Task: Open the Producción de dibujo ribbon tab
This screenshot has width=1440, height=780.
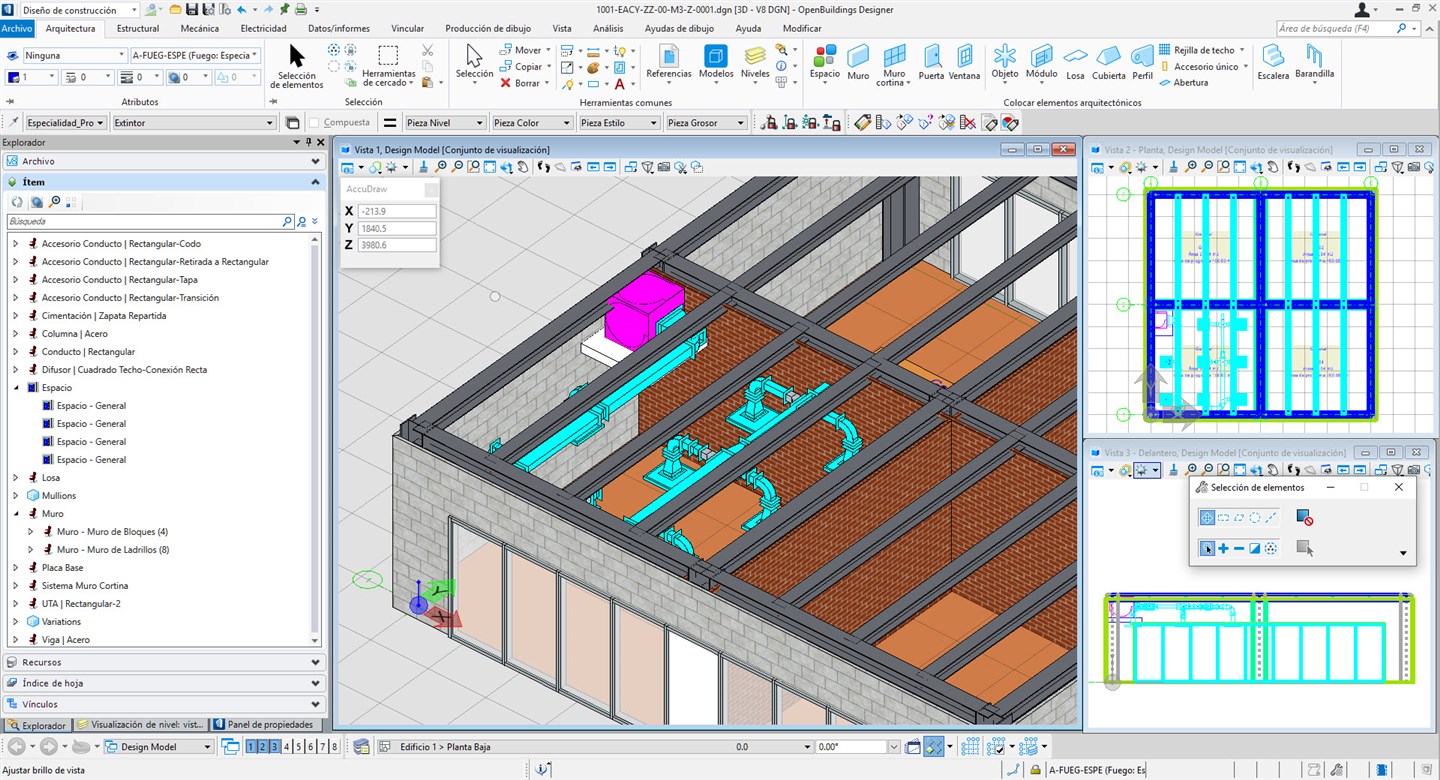Action: click(x=487, y=29)
